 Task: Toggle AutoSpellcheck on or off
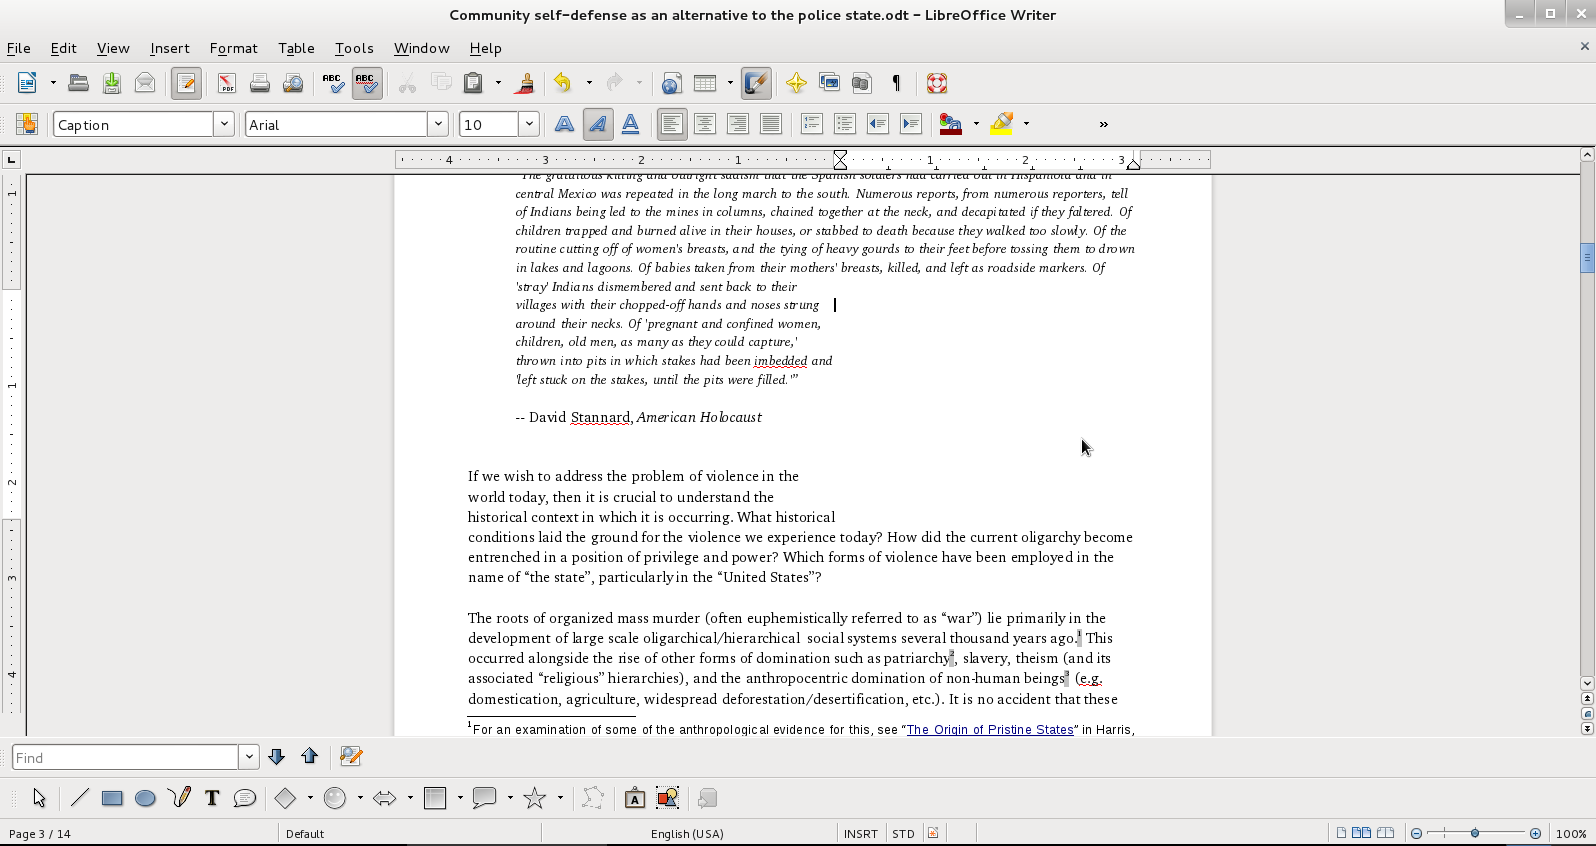(367, 83)
